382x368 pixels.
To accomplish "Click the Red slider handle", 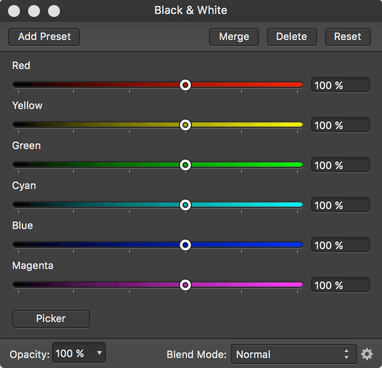I will [x=185, y=85].
